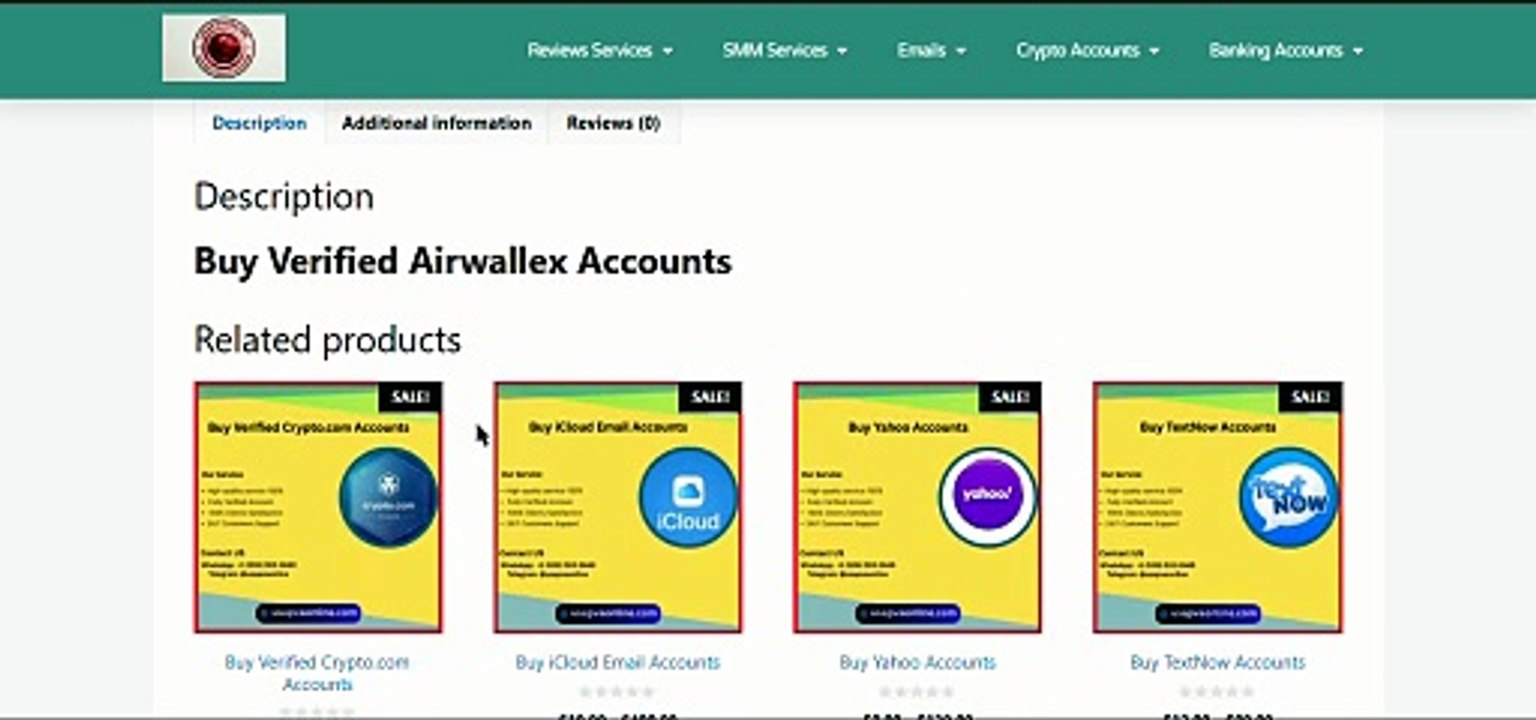Click the iCloud logo icon
Viewport: 1536px width, 720px height.
pyautogui.click(x=688, y=497)
